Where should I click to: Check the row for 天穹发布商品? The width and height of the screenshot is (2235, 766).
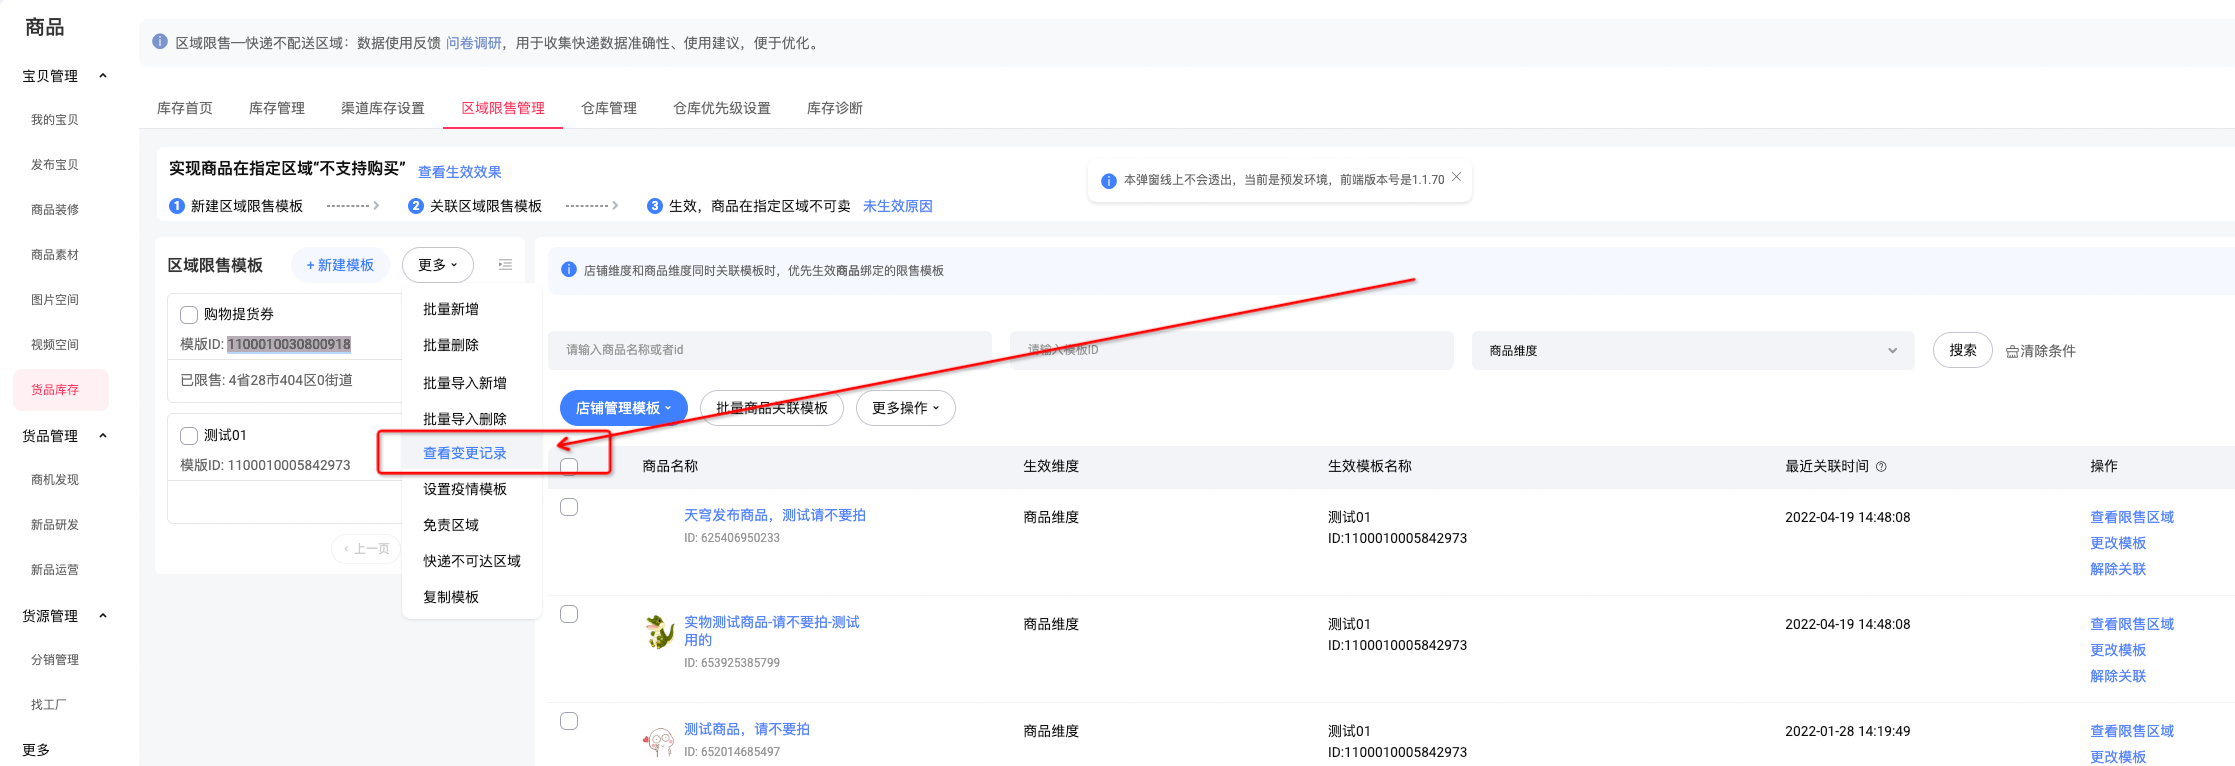pos(569,507)
